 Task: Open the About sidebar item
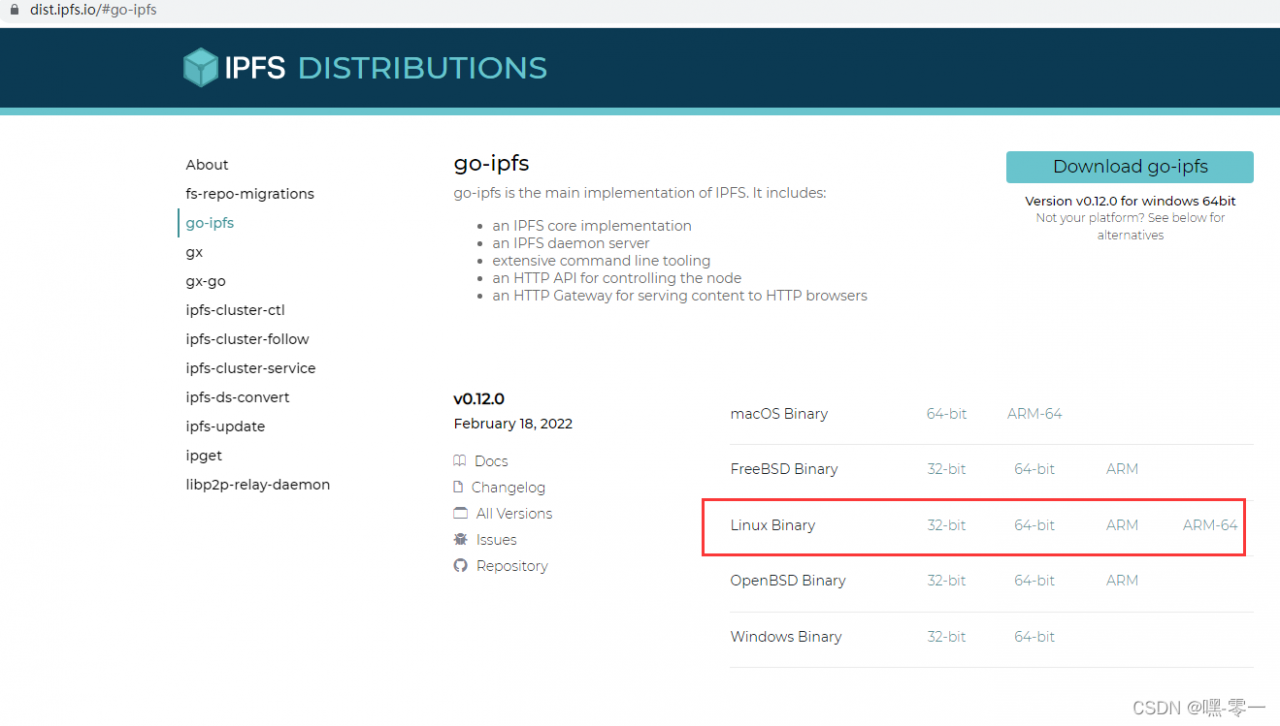coord(207,165)
